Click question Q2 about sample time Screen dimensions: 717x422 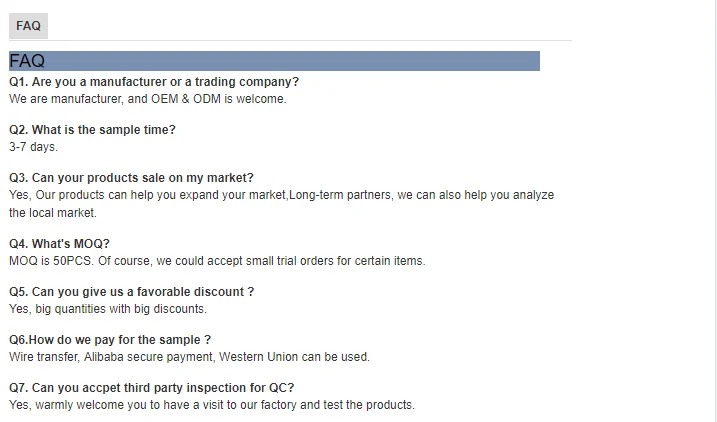click(92, 130)
